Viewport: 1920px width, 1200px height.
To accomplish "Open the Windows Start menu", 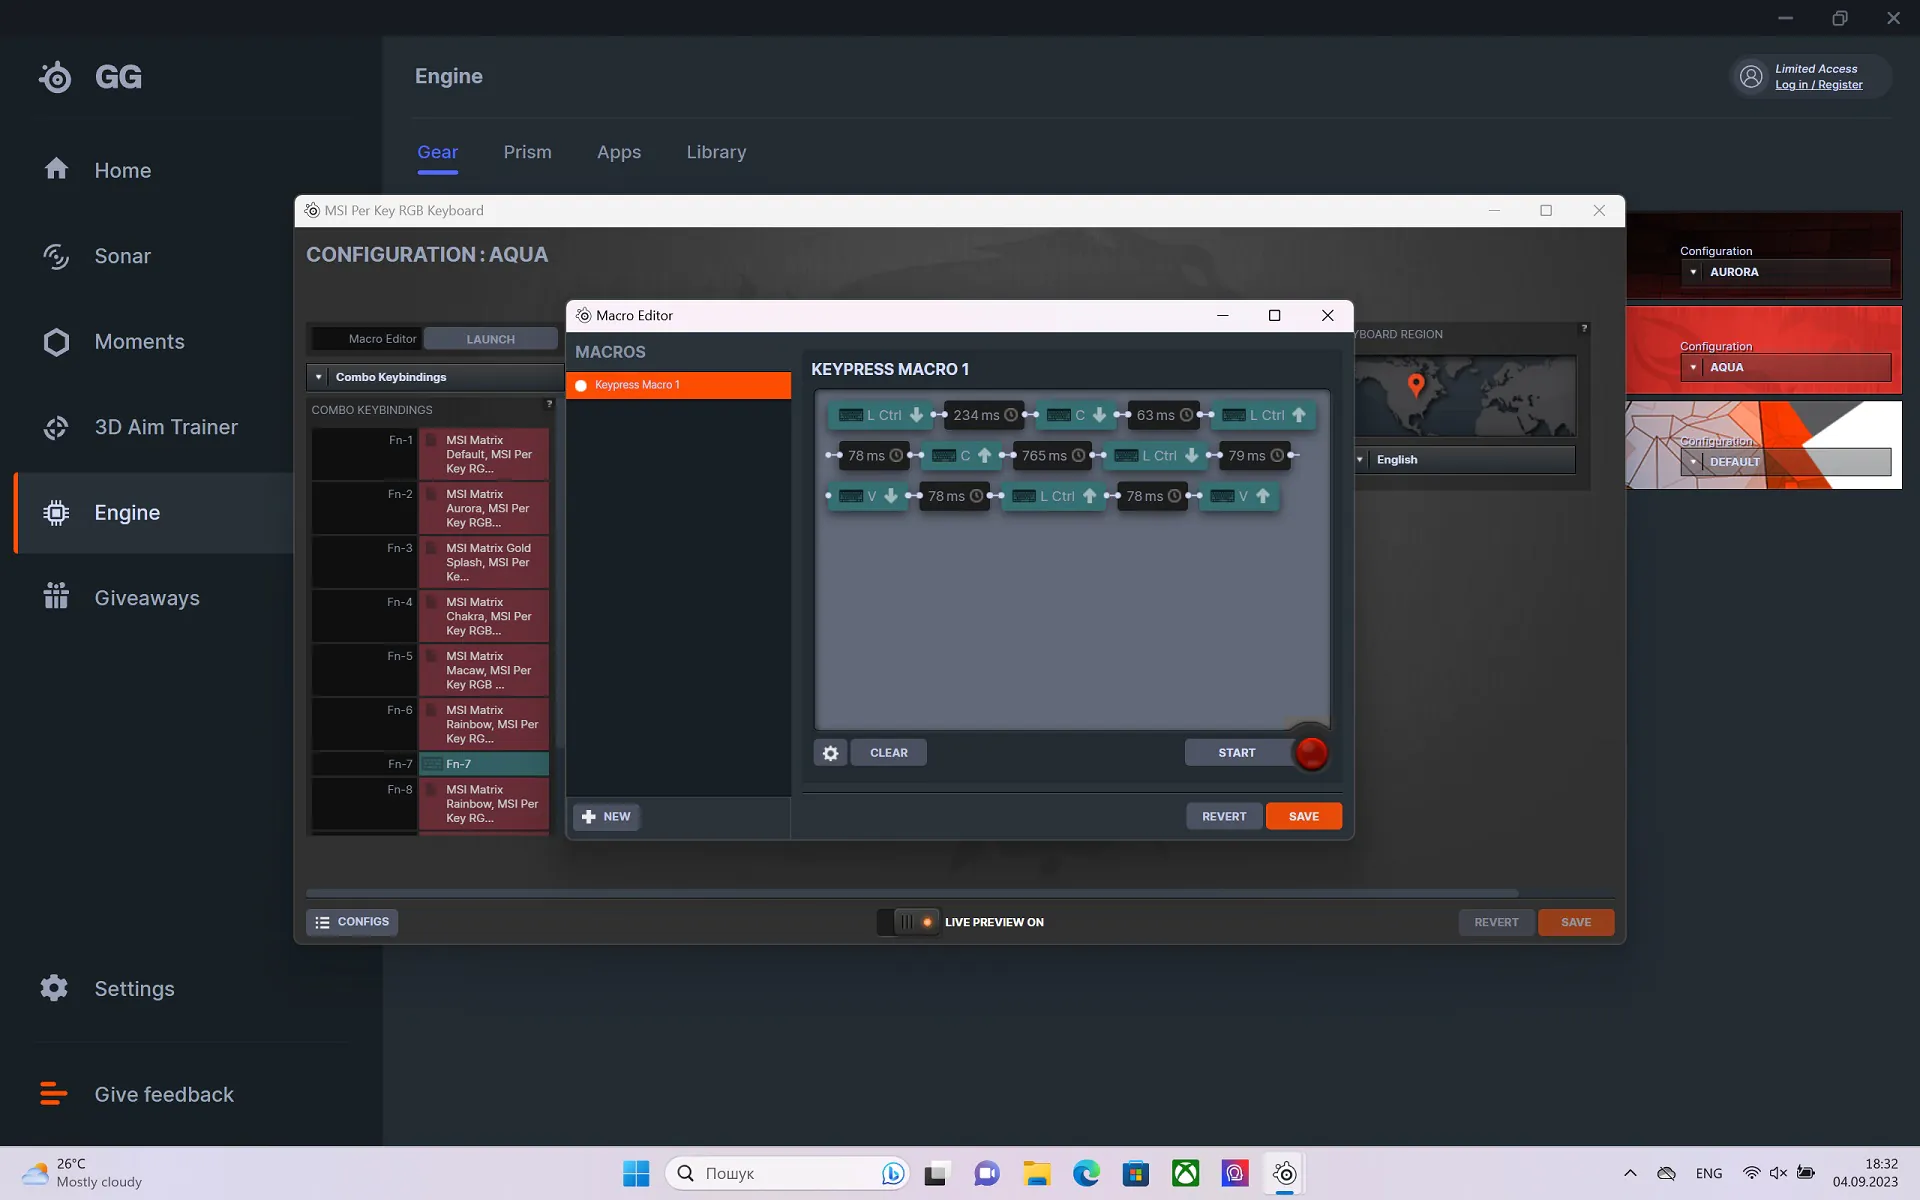I will 636,1173.
